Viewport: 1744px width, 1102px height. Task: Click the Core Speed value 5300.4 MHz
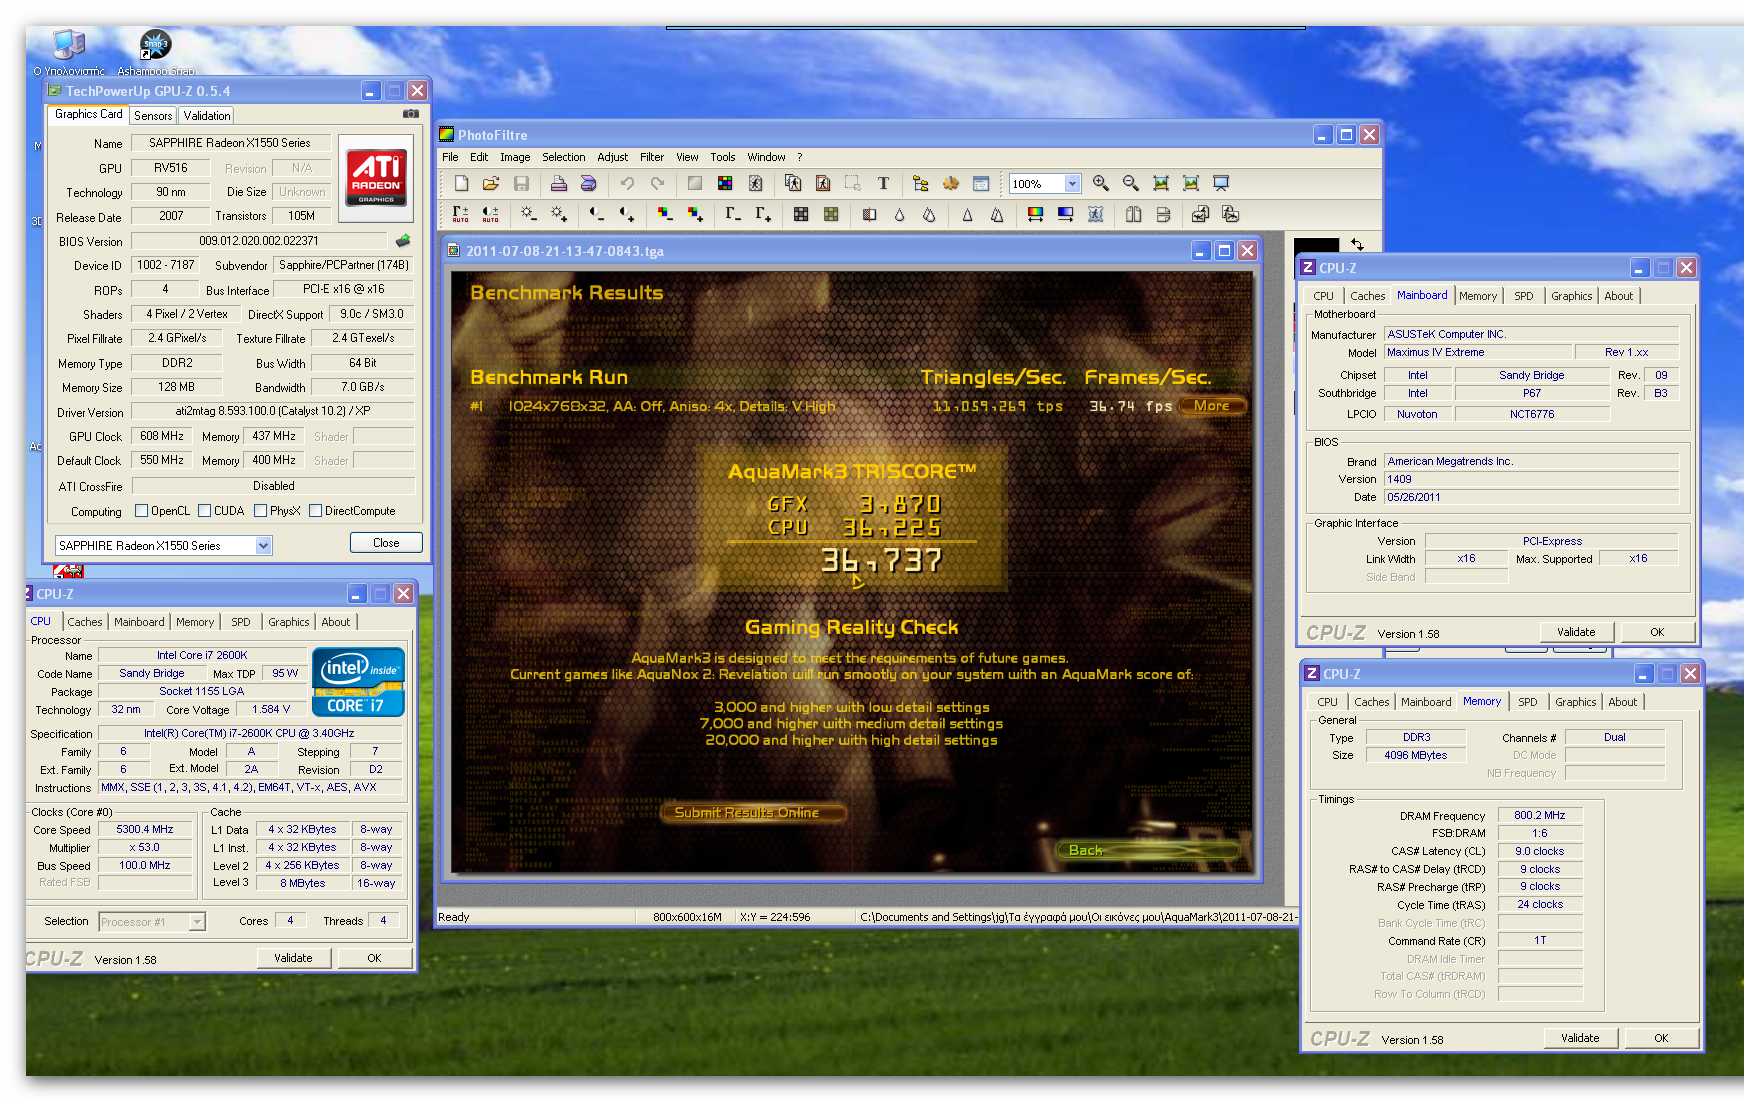(145, 830)
